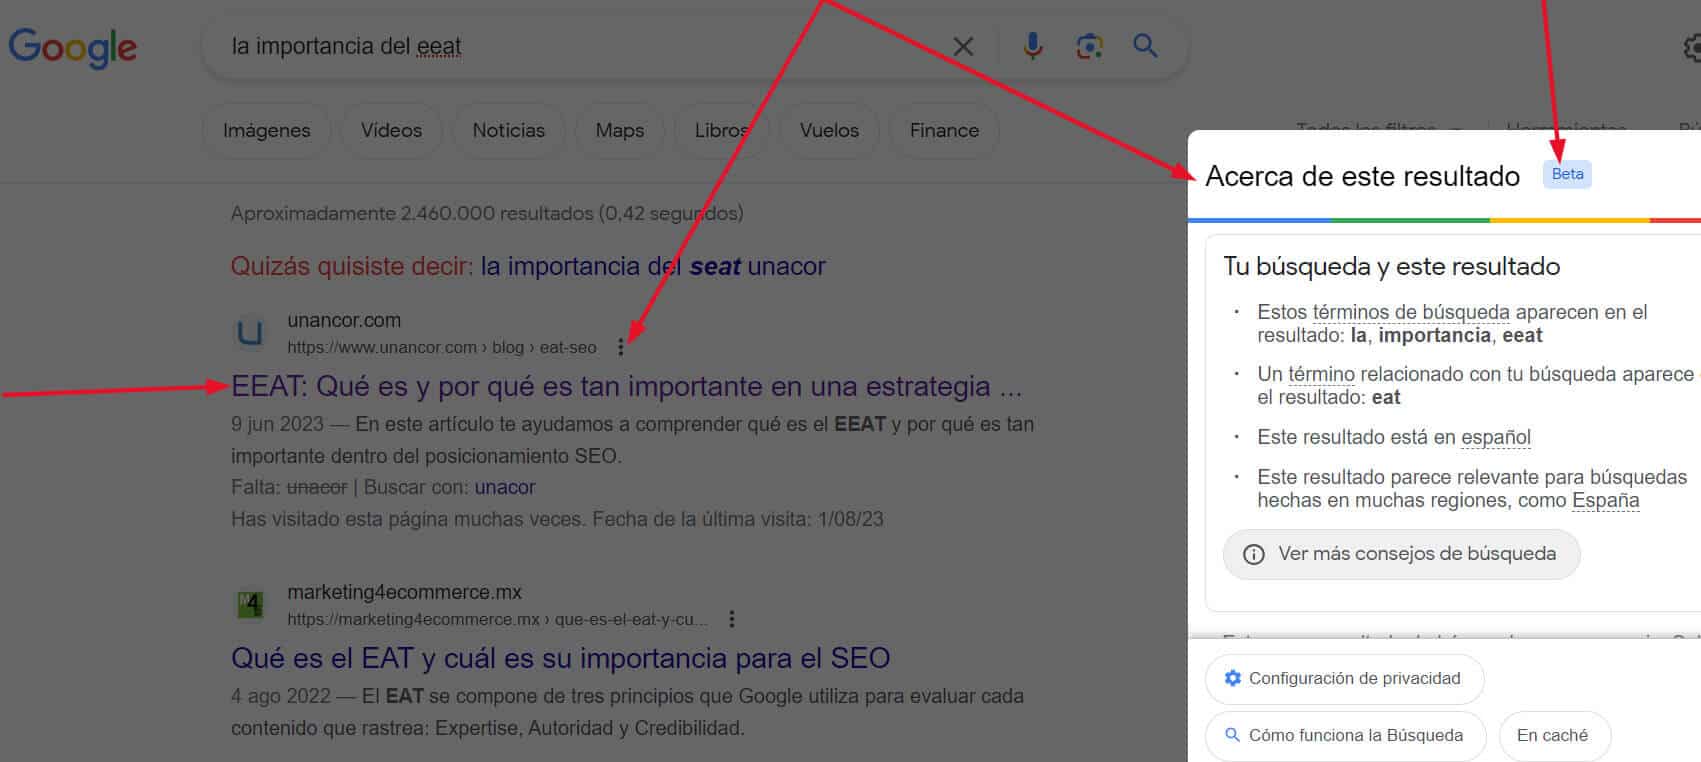Click the blue magnifier search icon
The height and width of the screenshot is (762, 1701).
tap(1145, 45)
